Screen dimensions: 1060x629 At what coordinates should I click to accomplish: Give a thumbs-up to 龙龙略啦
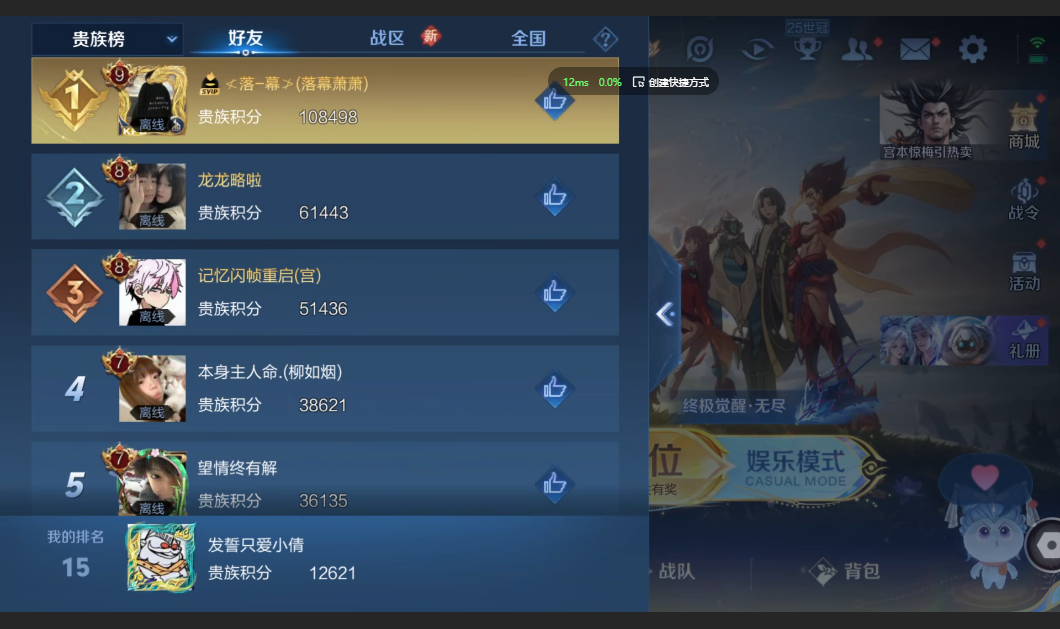(x=554, y=196)
